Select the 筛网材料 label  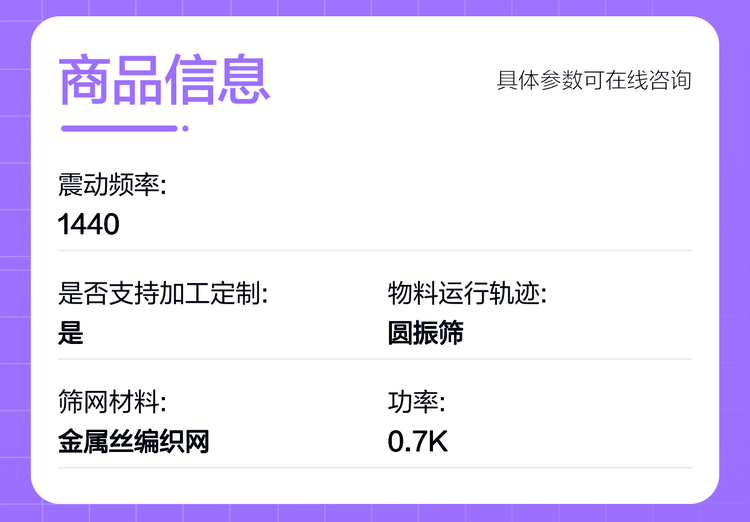[x=112, y=403]
